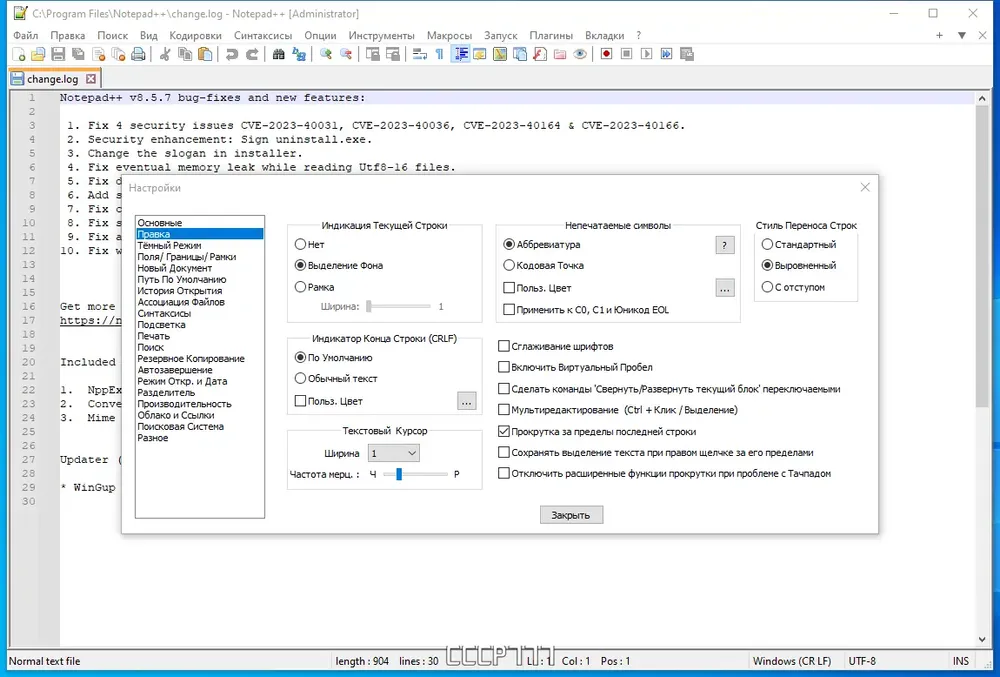Open the Плагины menu
The image size is (1000, 677).
click(x=551, y=36)
